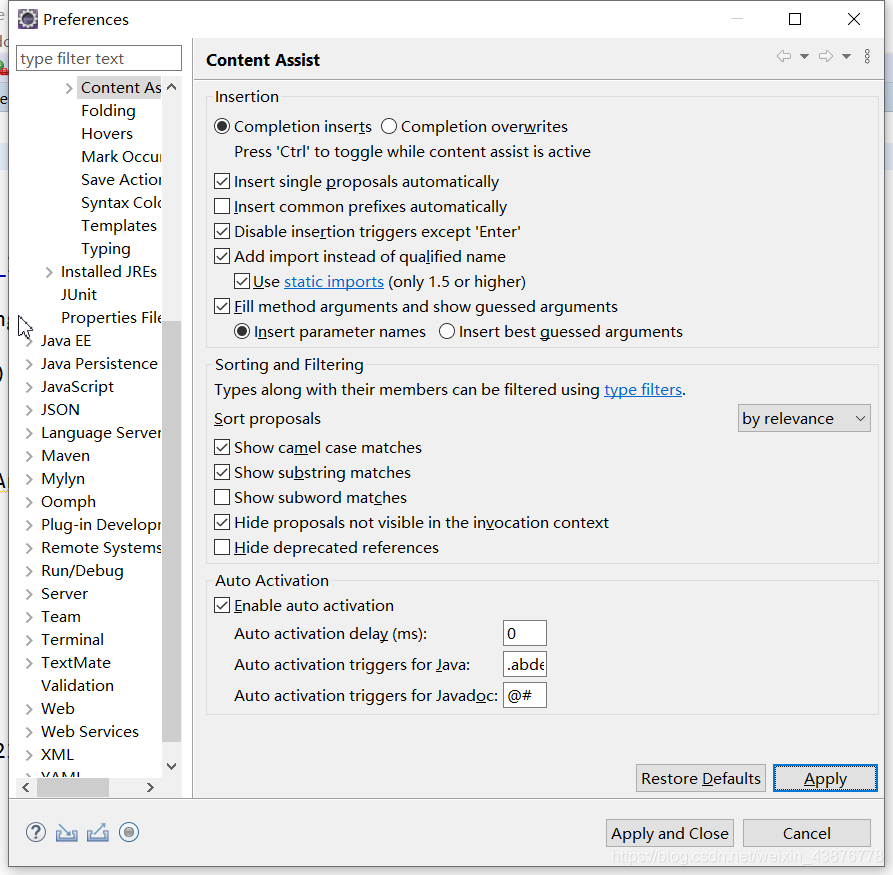Click the Auto activation delay field
Image resolution: width=893 pixels, height=875 pixels.
[525, 633]
